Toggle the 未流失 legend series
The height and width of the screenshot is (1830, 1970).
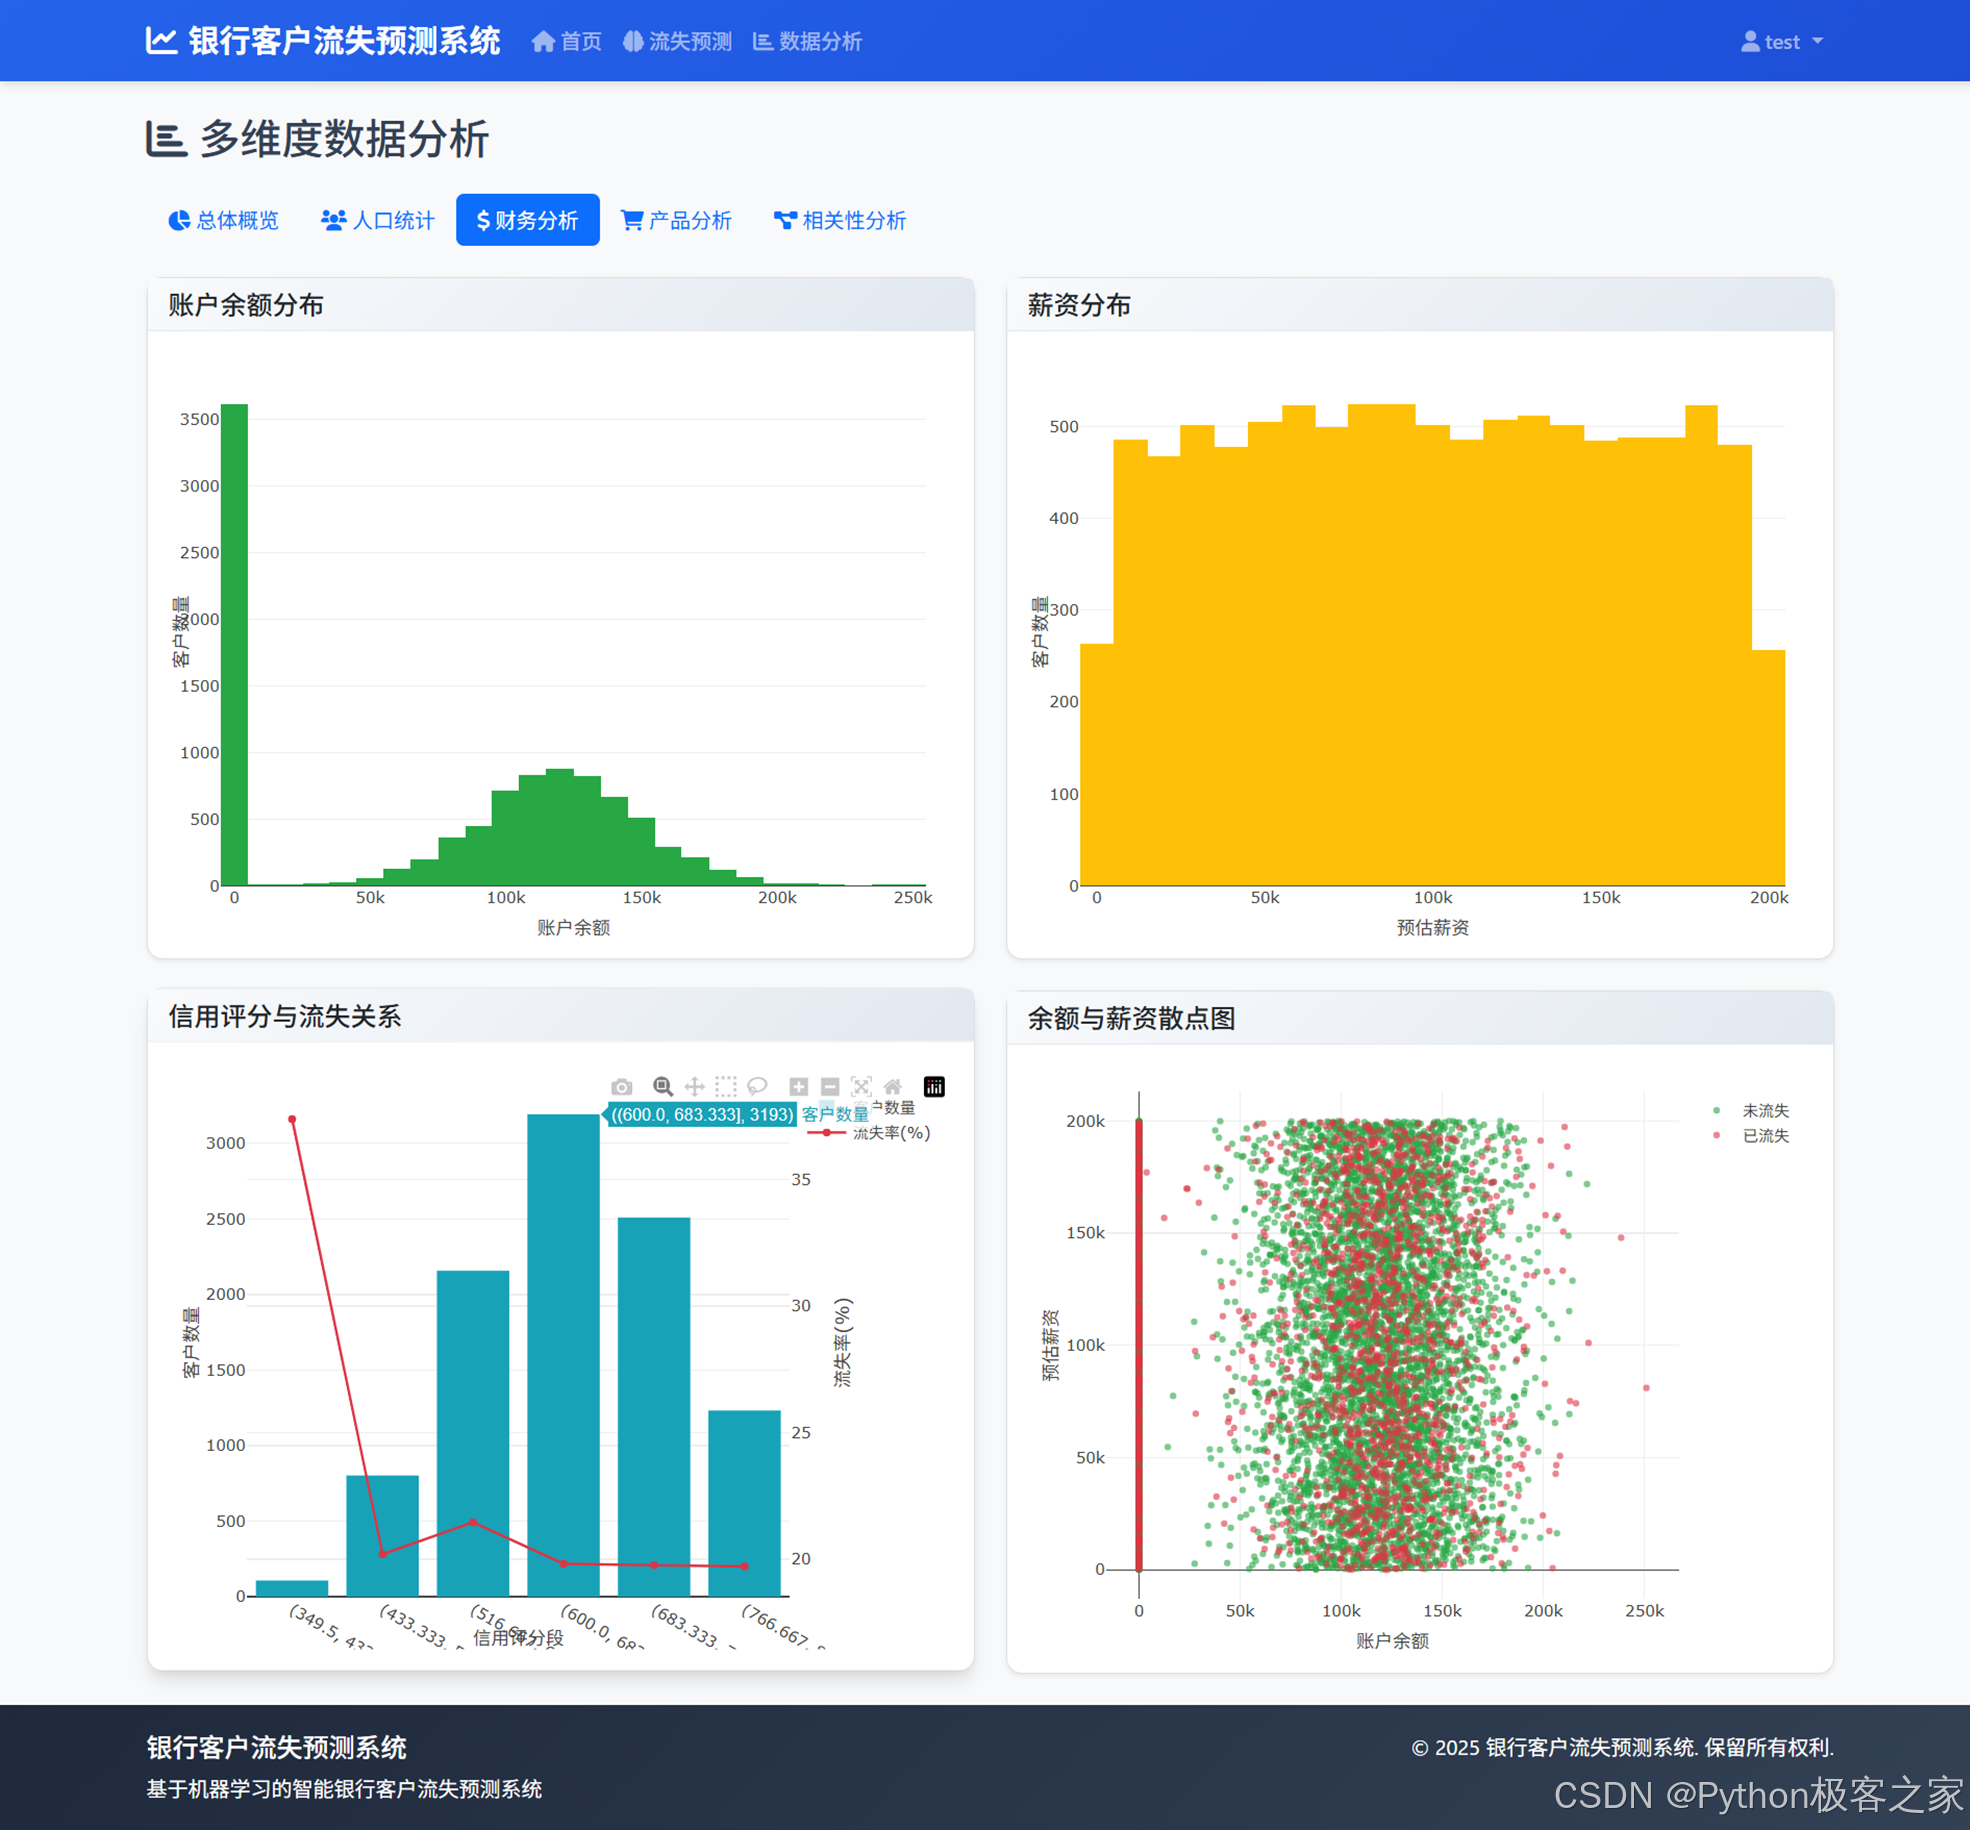pyautogui.click(x=1764, y=1111)
